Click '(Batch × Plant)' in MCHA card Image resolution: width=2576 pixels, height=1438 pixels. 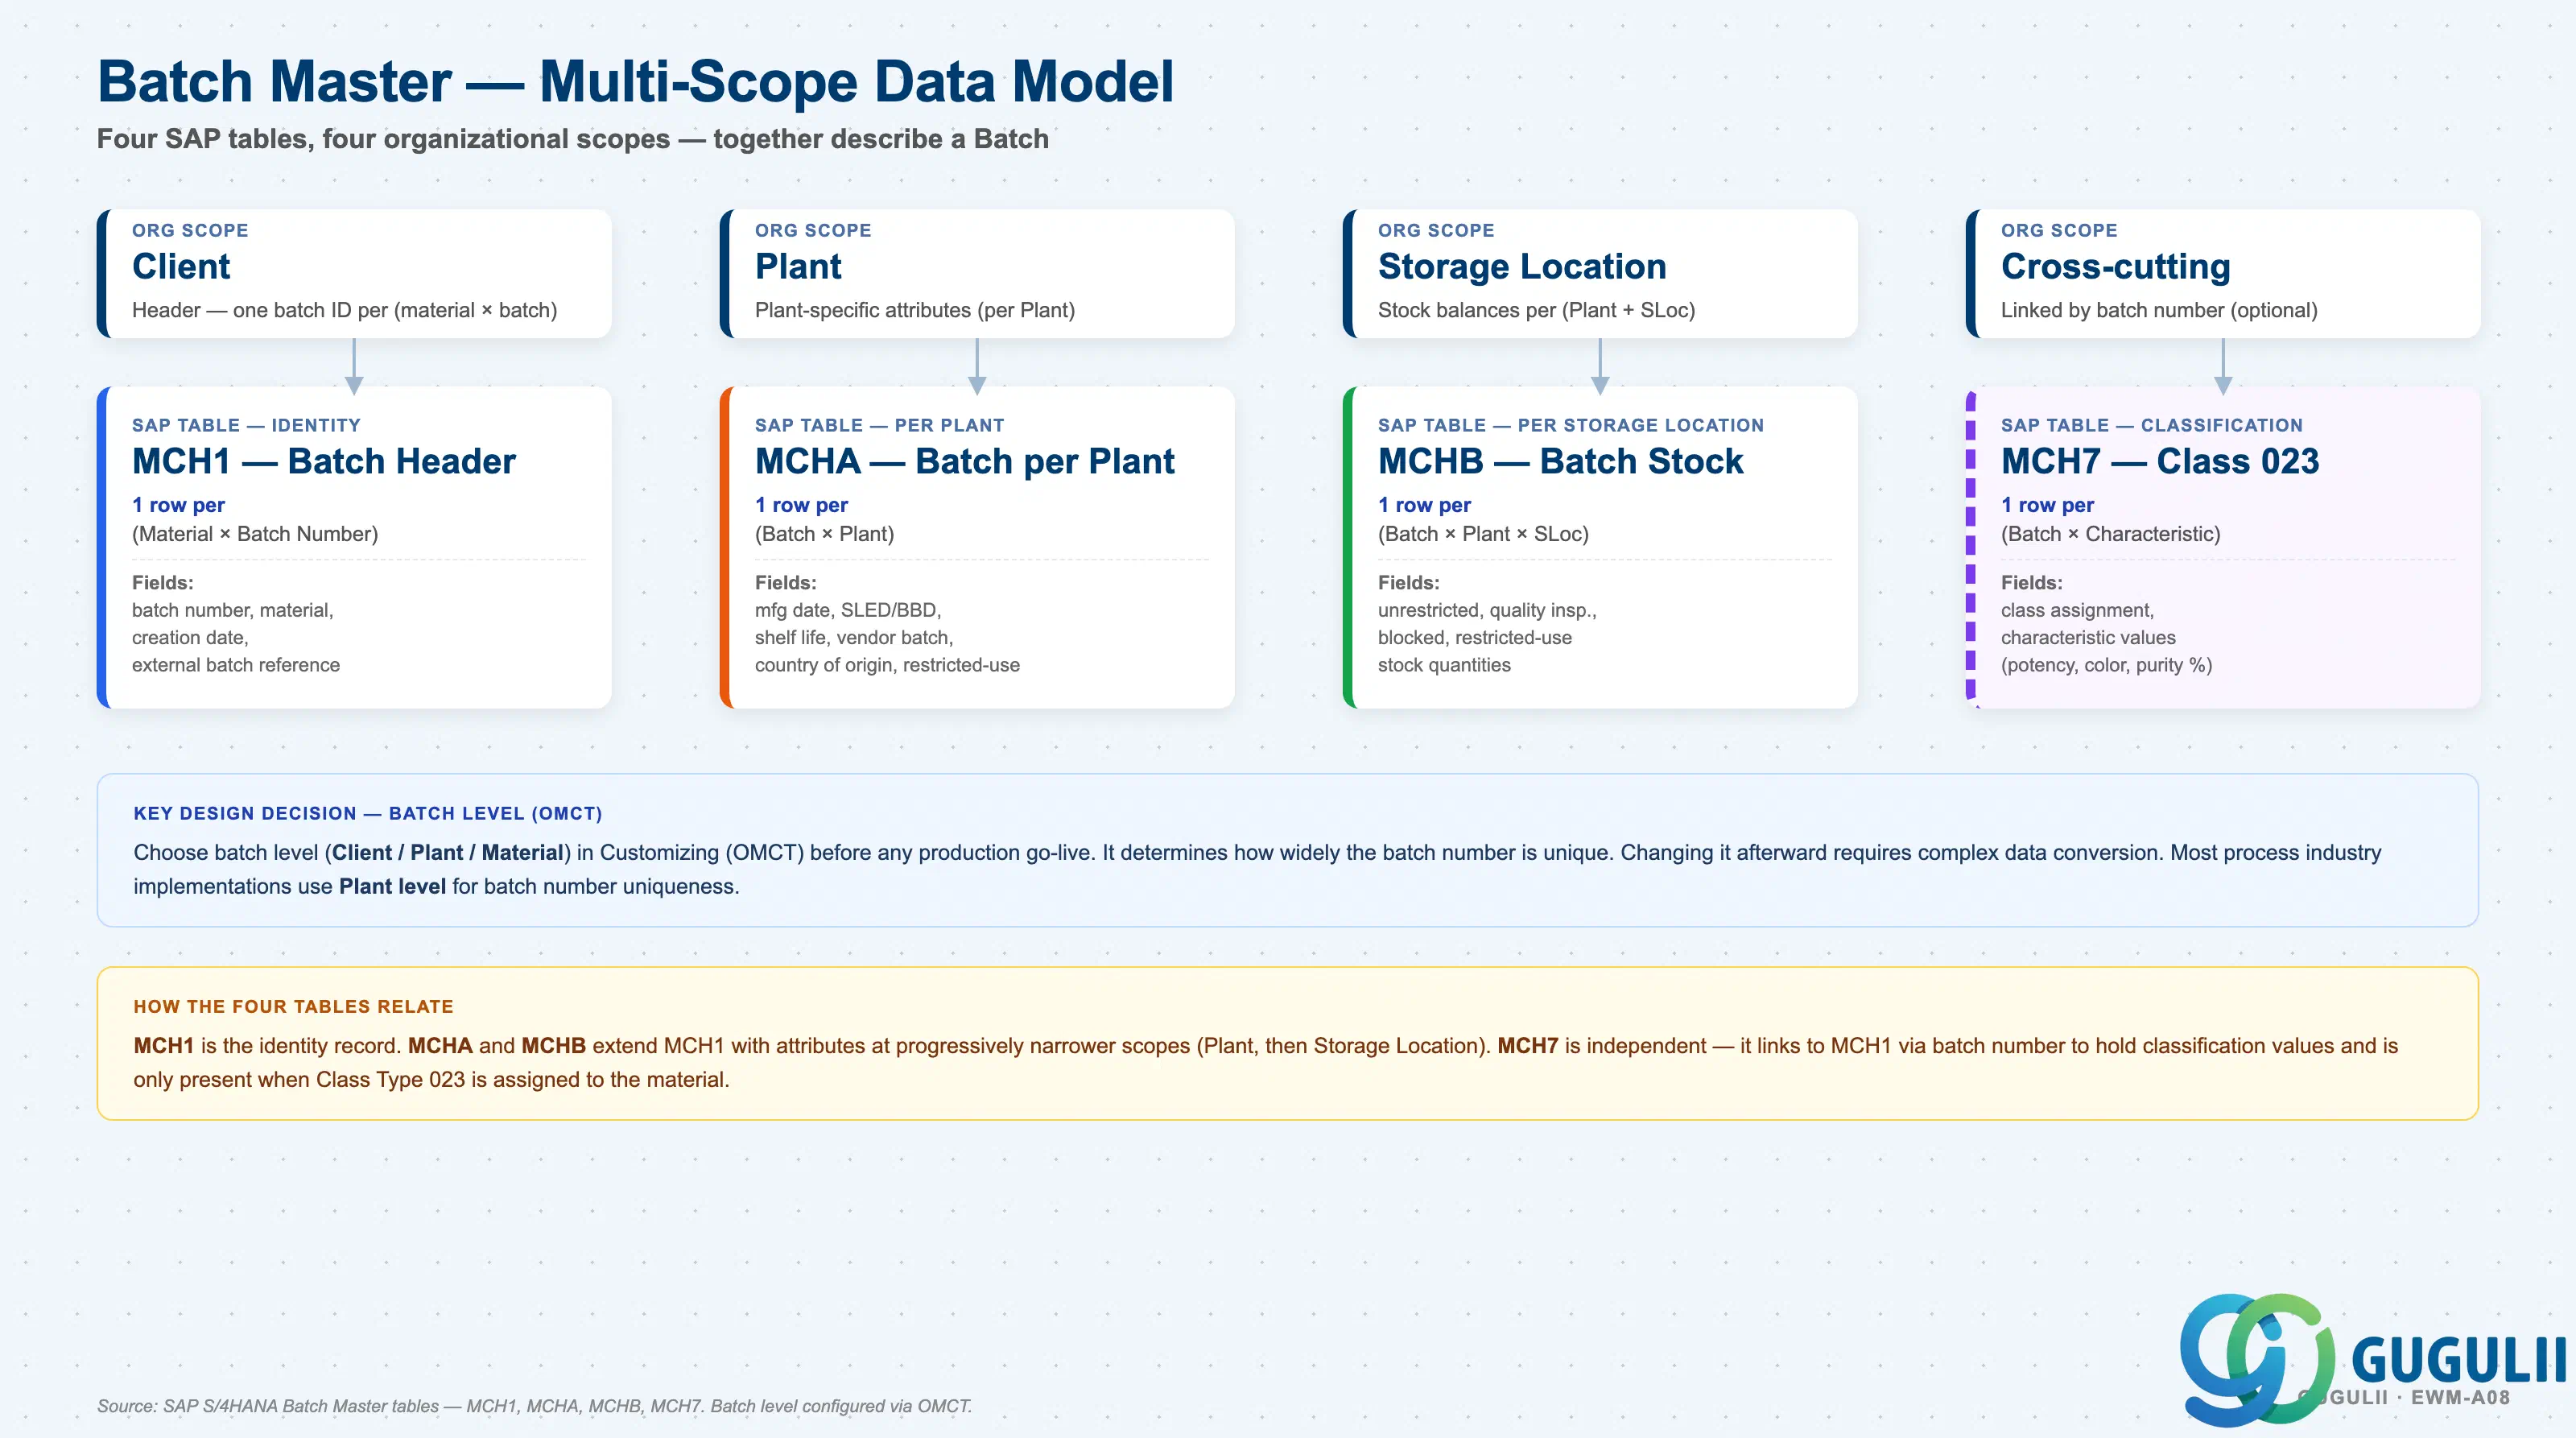click(x=824, y=534)
